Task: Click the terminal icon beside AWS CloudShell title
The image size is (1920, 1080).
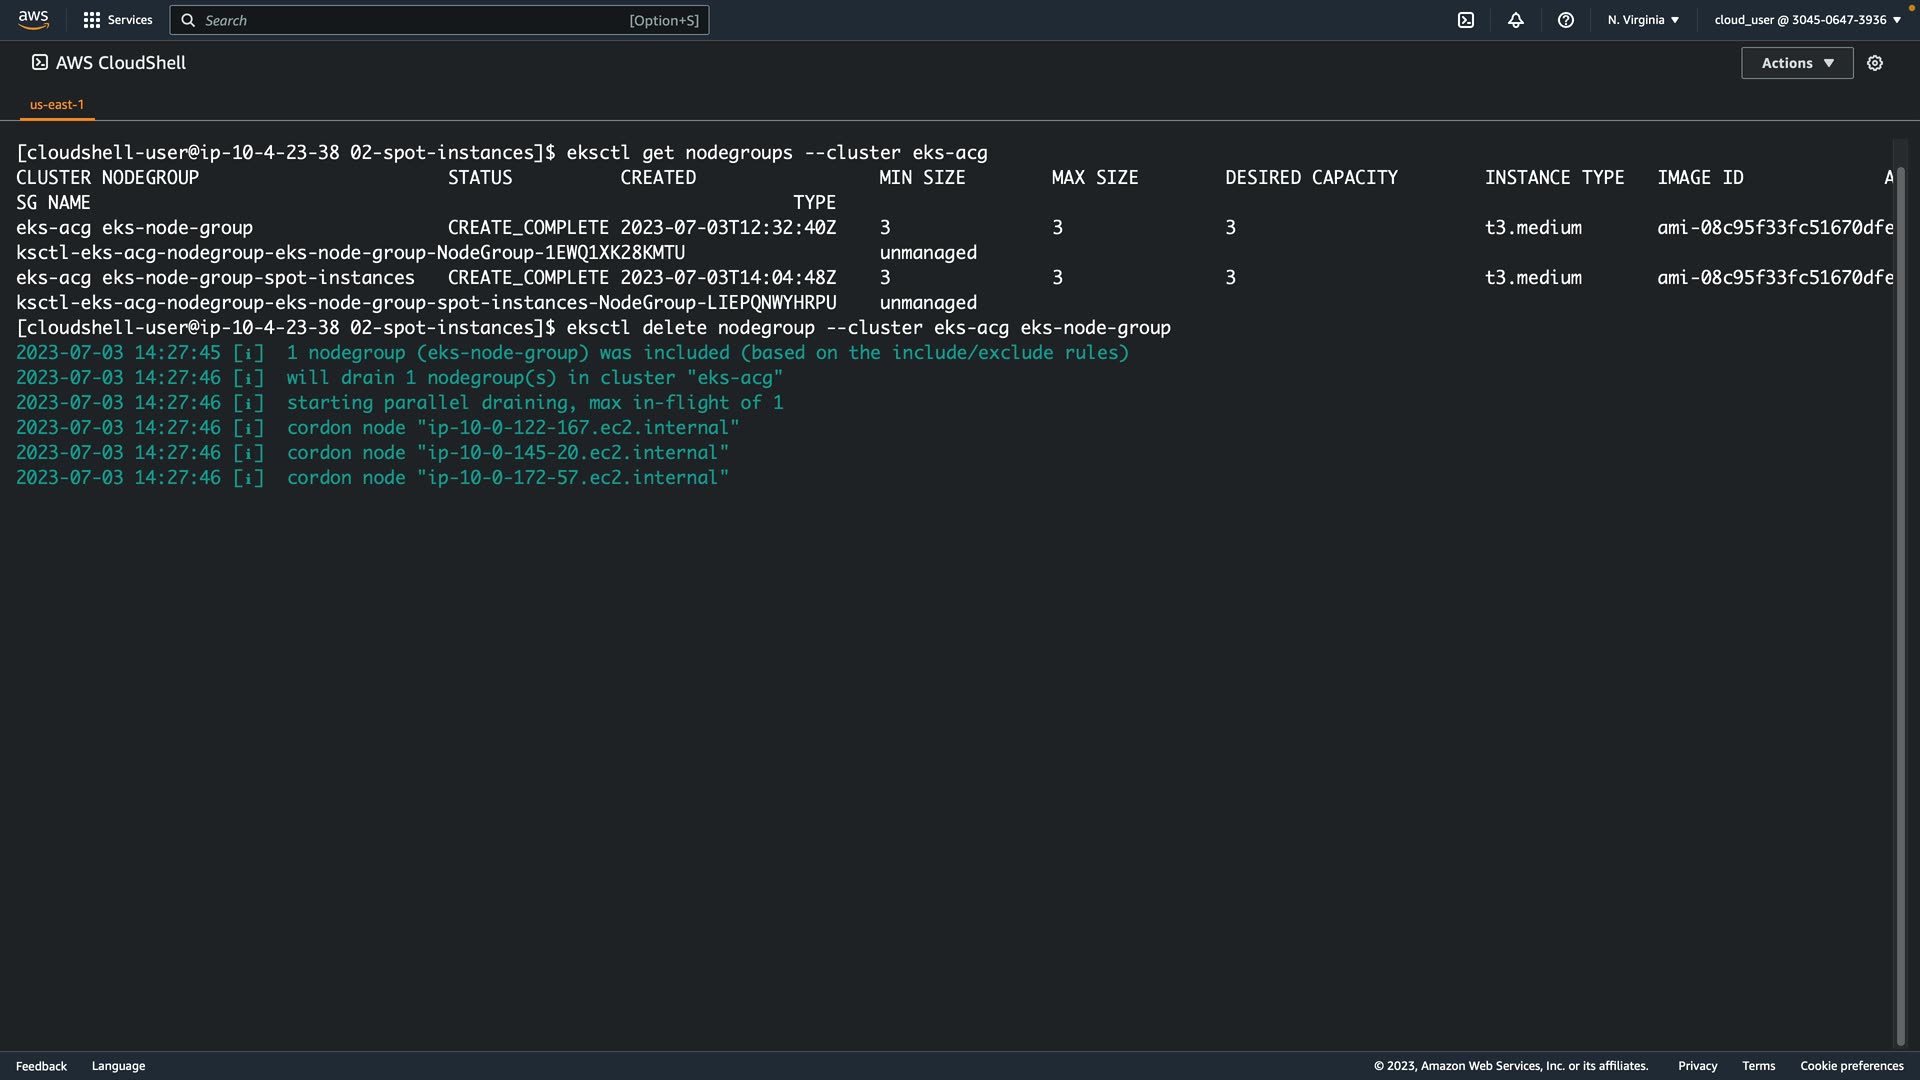Action: click(40, 62)
